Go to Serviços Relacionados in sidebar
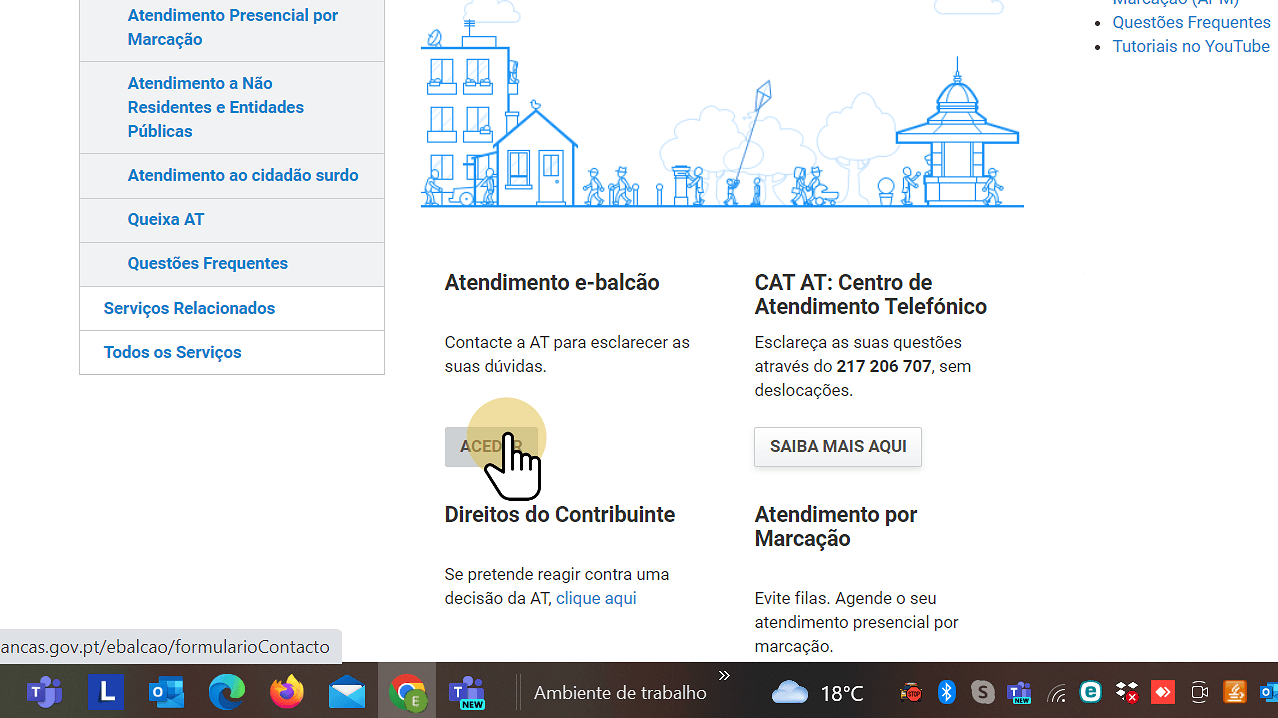1278x718 pixels. pyautogui.click(x=189, y=308)
